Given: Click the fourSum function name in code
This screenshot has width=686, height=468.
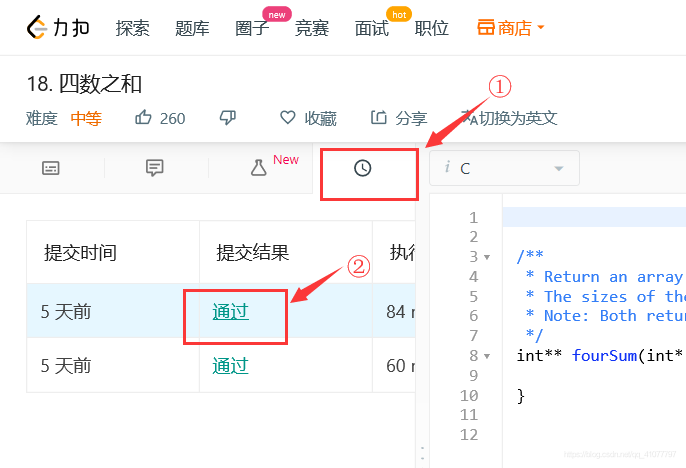Looking at the screenshot, I should click(604, 356).
